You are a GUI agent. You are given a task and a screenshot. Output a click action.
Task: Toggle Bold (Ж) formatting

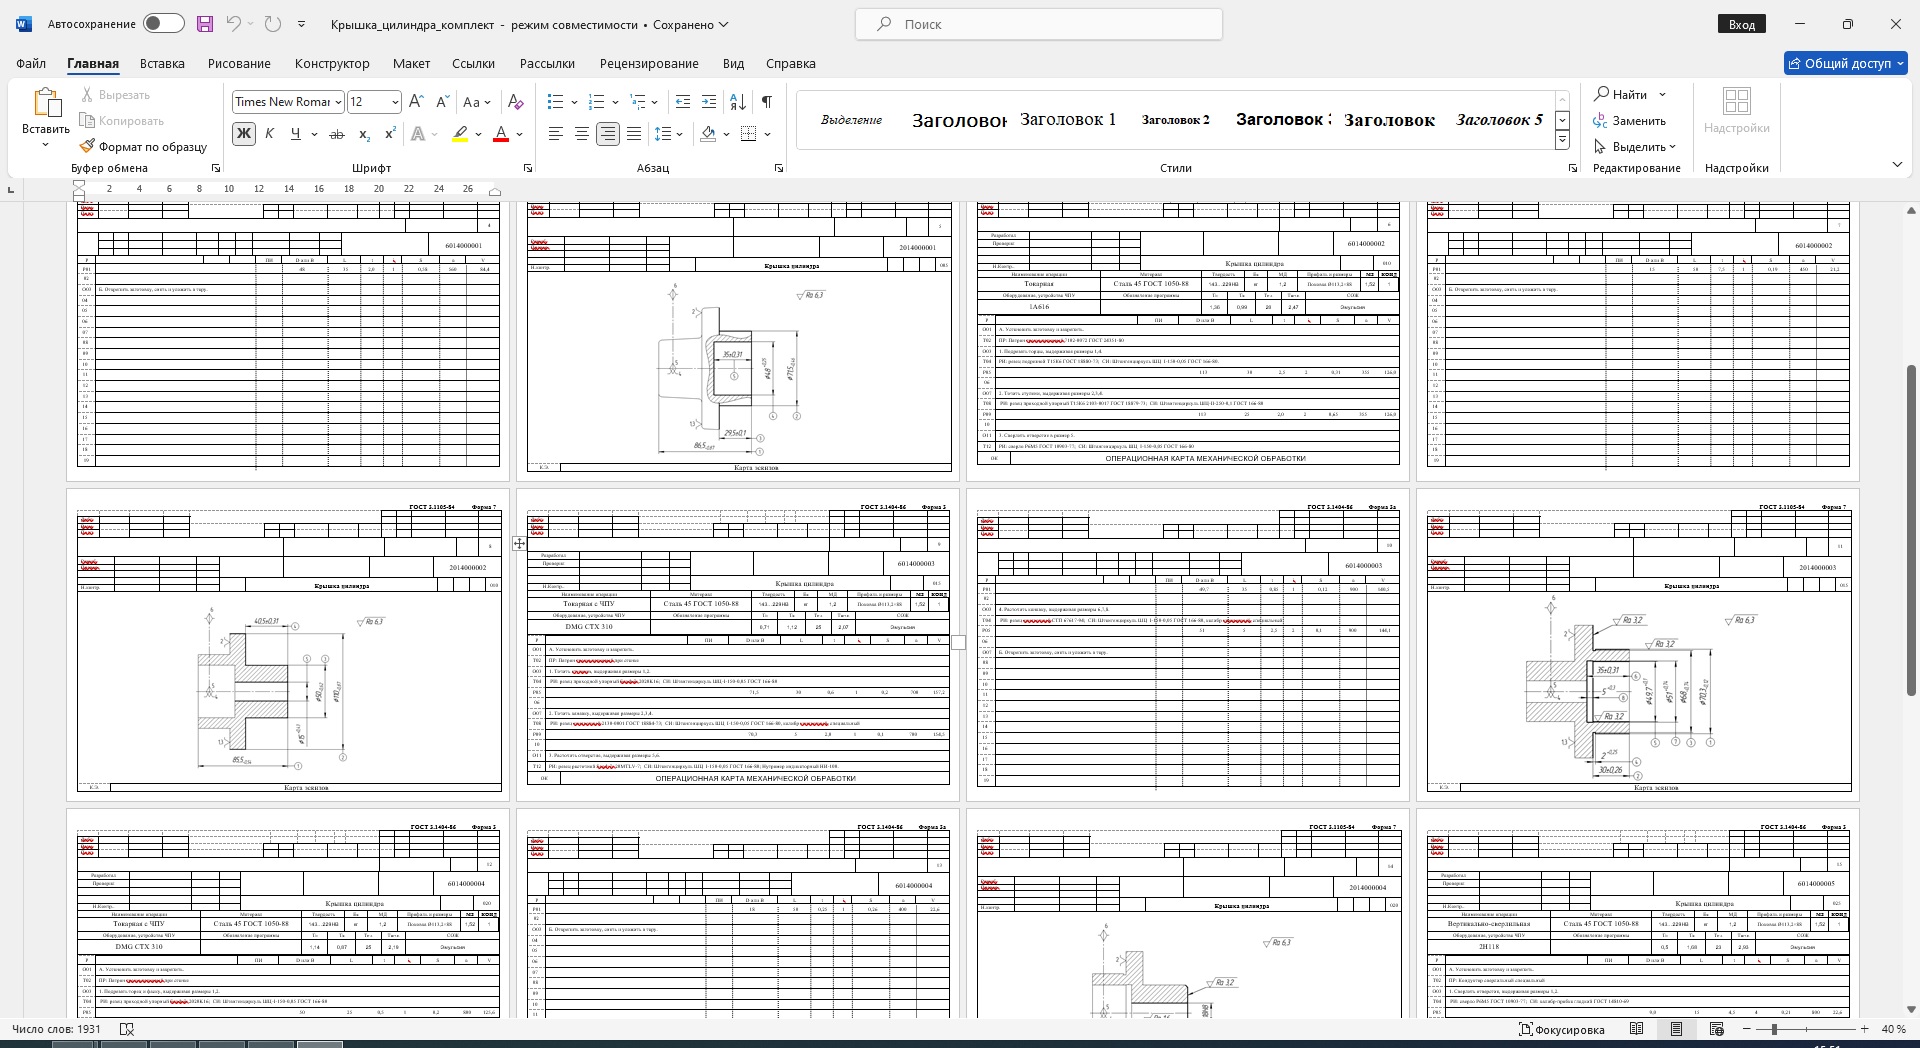point(243,134)
